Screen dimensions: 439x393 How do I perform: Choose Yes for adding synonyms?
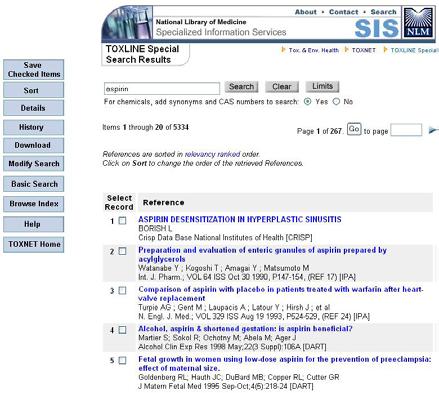pos(308,102)
